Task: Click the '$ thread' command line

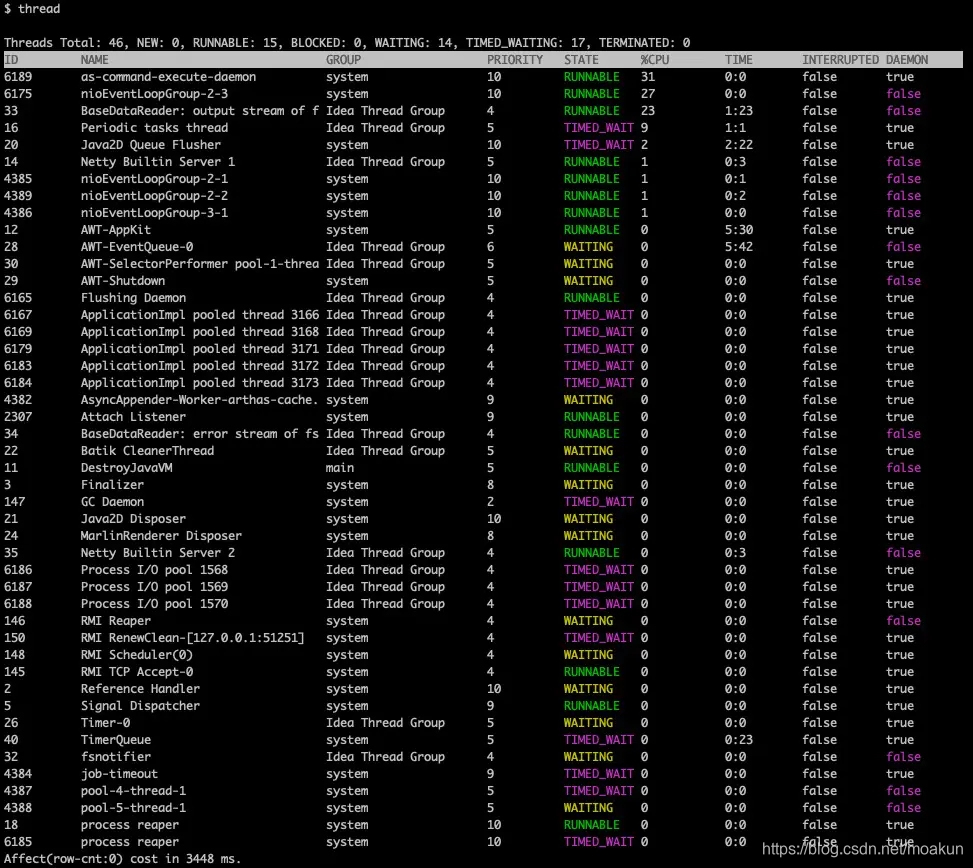Action: (32, 9)
